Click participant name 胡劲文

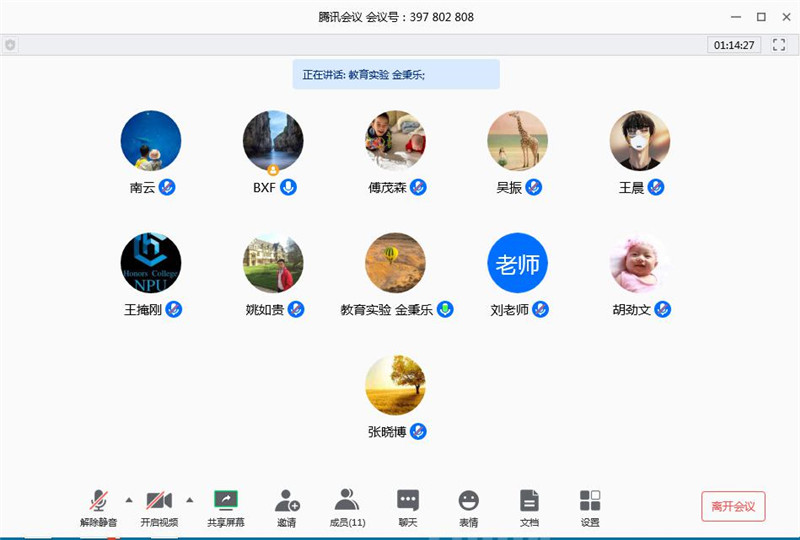click(632, 310)
